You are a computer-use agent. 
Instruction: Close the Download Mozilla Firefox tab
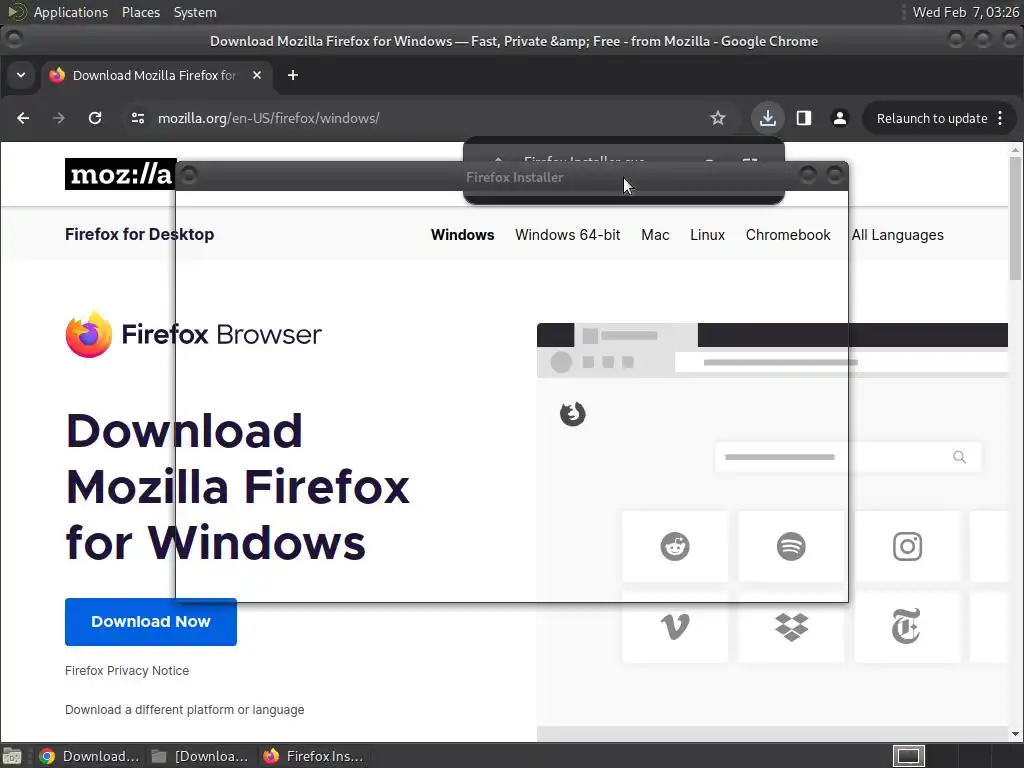pyautogui.click(x=257, y=75)
